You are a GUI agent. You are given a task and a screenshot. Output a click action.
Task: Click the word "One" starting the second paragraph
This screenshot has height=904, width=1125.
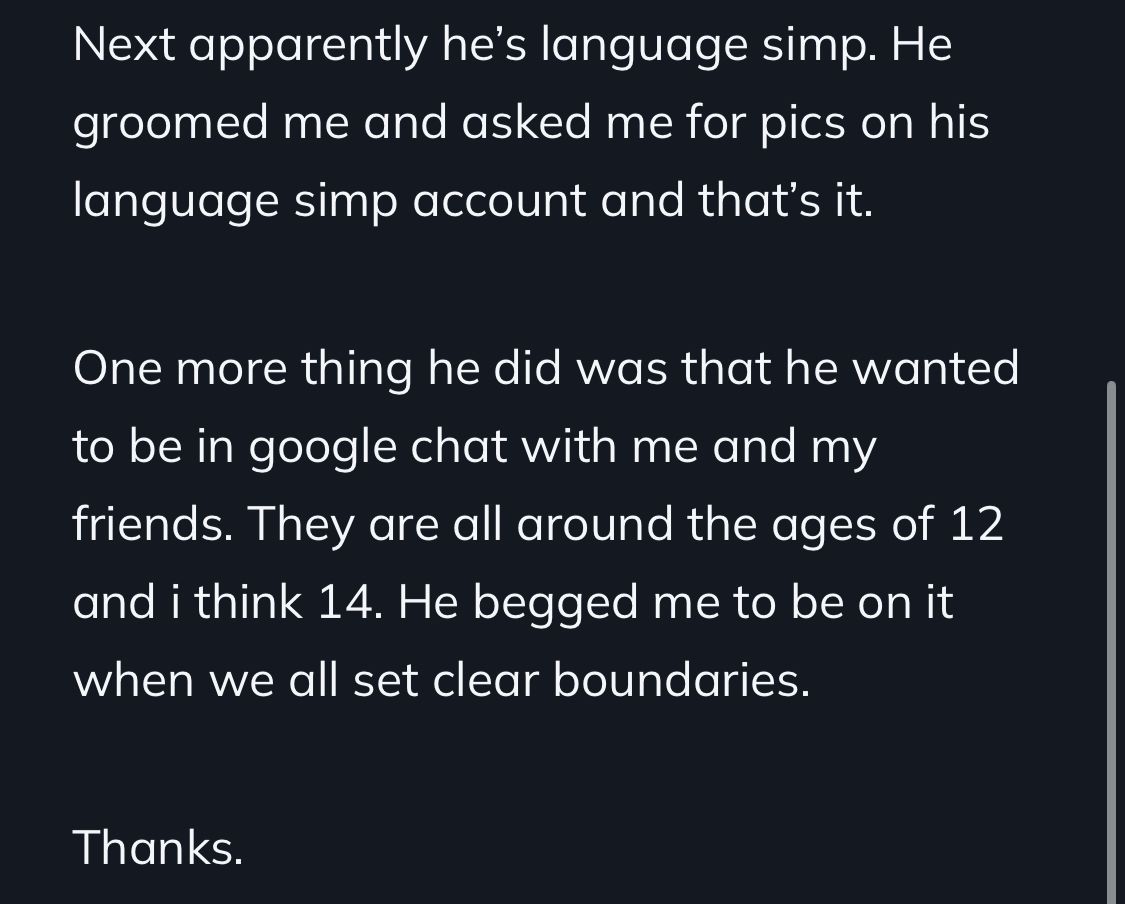click(118, 368)
